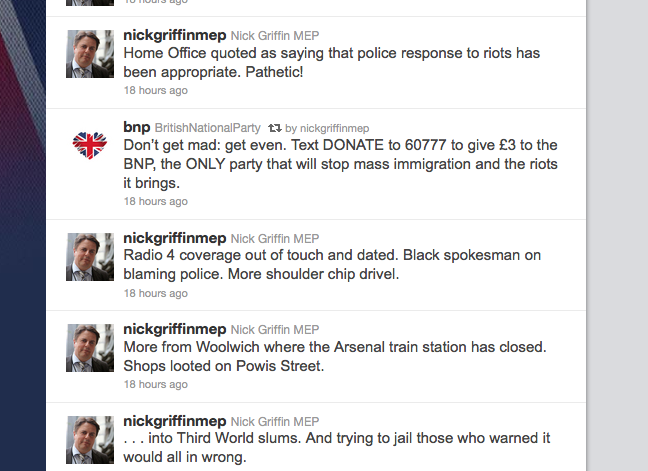Click 'by nickgriffinmep' retweet attribution
Image resolution: width=648 pixels, height=471 pixels.
[327, 129]
